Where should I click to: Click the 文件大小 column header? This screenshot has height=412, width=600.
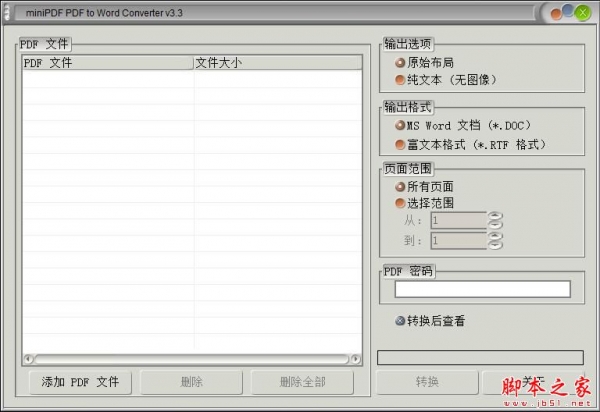[x=278, y=63]
